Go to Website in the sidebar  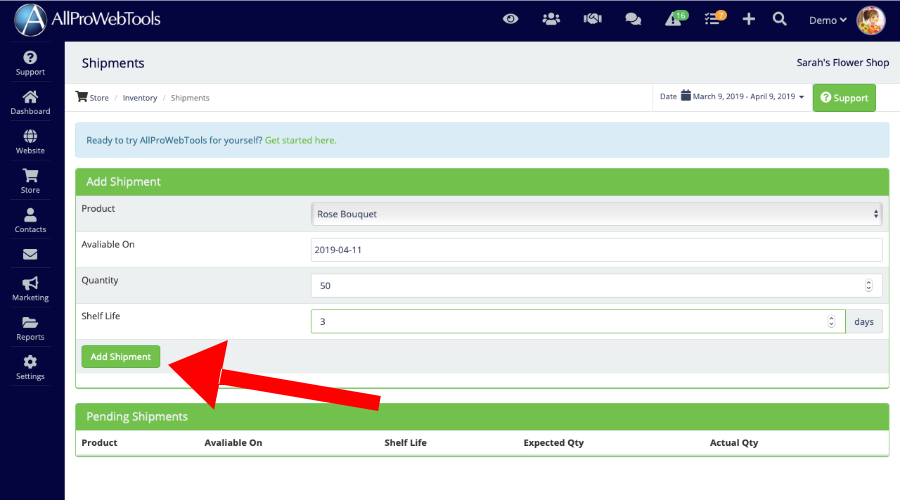[x=30, y=141]
